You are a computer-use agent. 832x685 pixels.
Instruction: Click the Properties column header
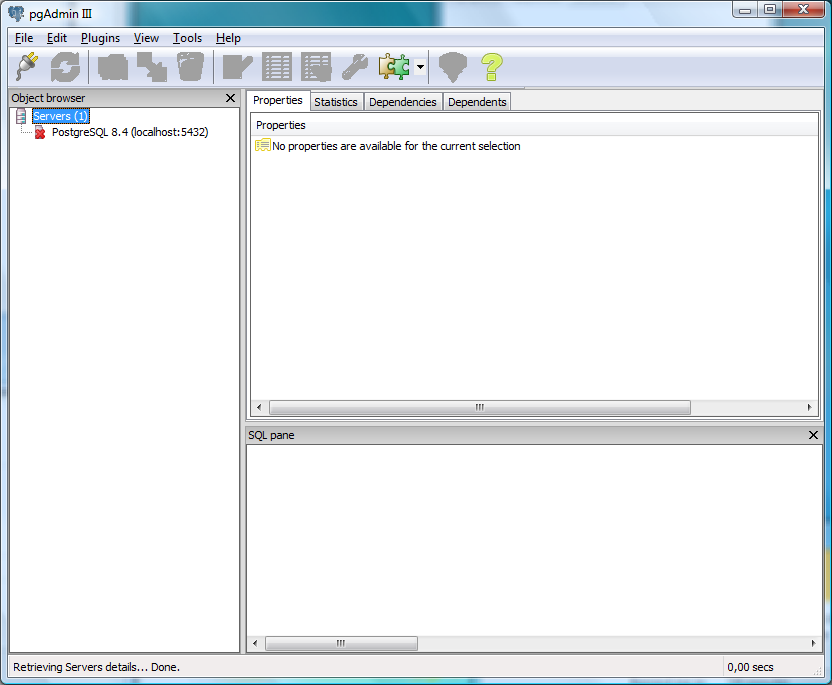click(534, 125)
